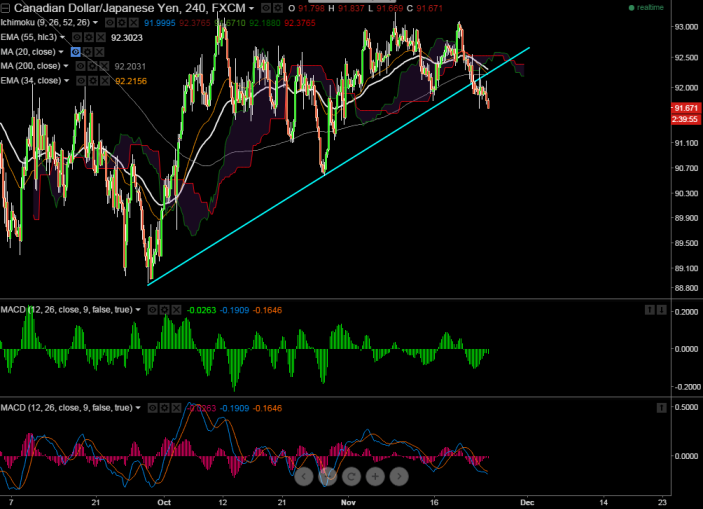This screenshot has width=703, height=509.
Task: Click the current price label 91.671
Action: point(685,108)
